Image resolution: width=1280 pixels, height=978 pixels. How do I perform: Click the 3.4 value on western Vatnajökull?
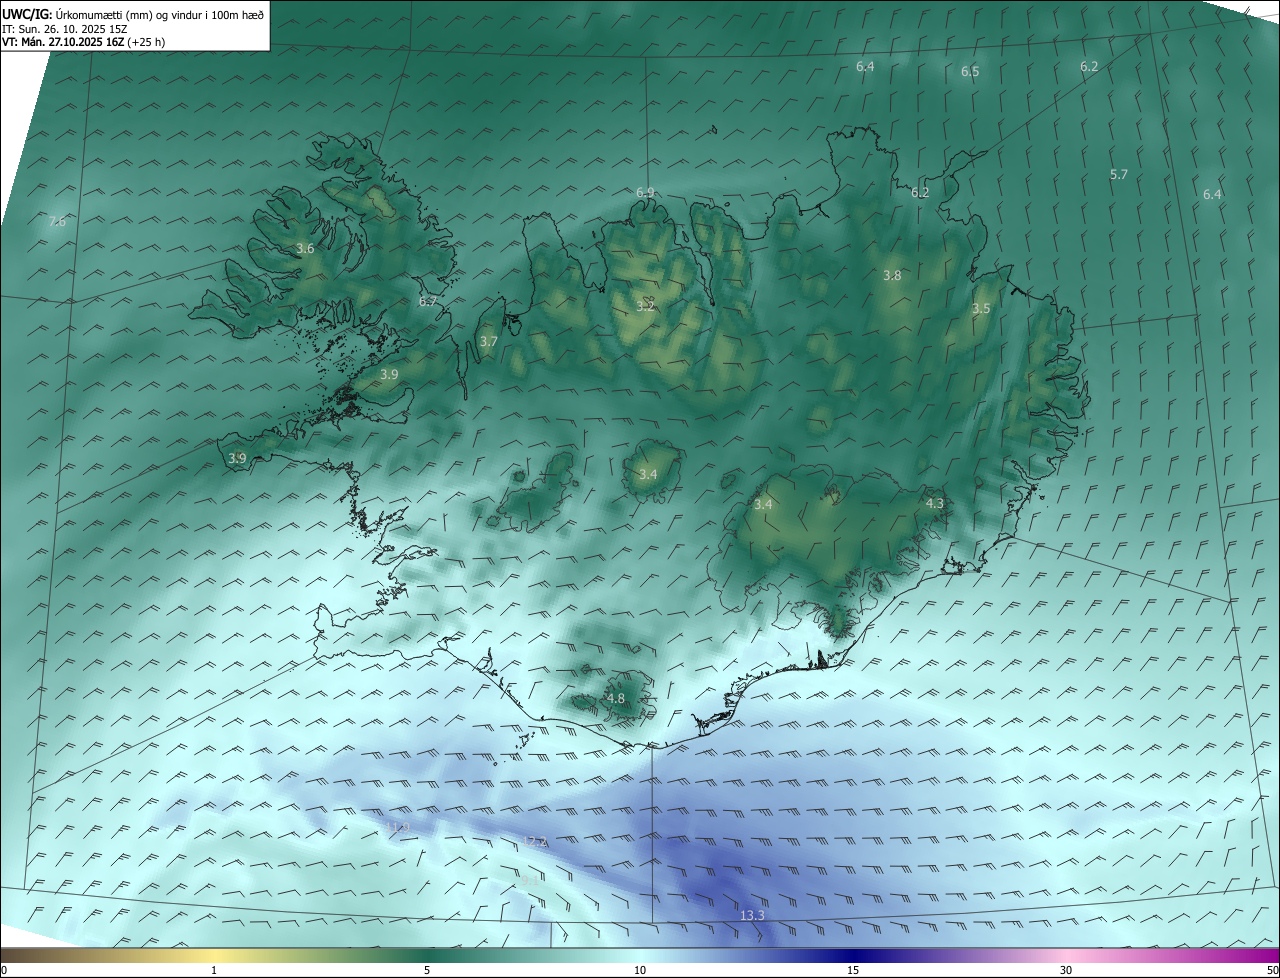click(763, 504)
